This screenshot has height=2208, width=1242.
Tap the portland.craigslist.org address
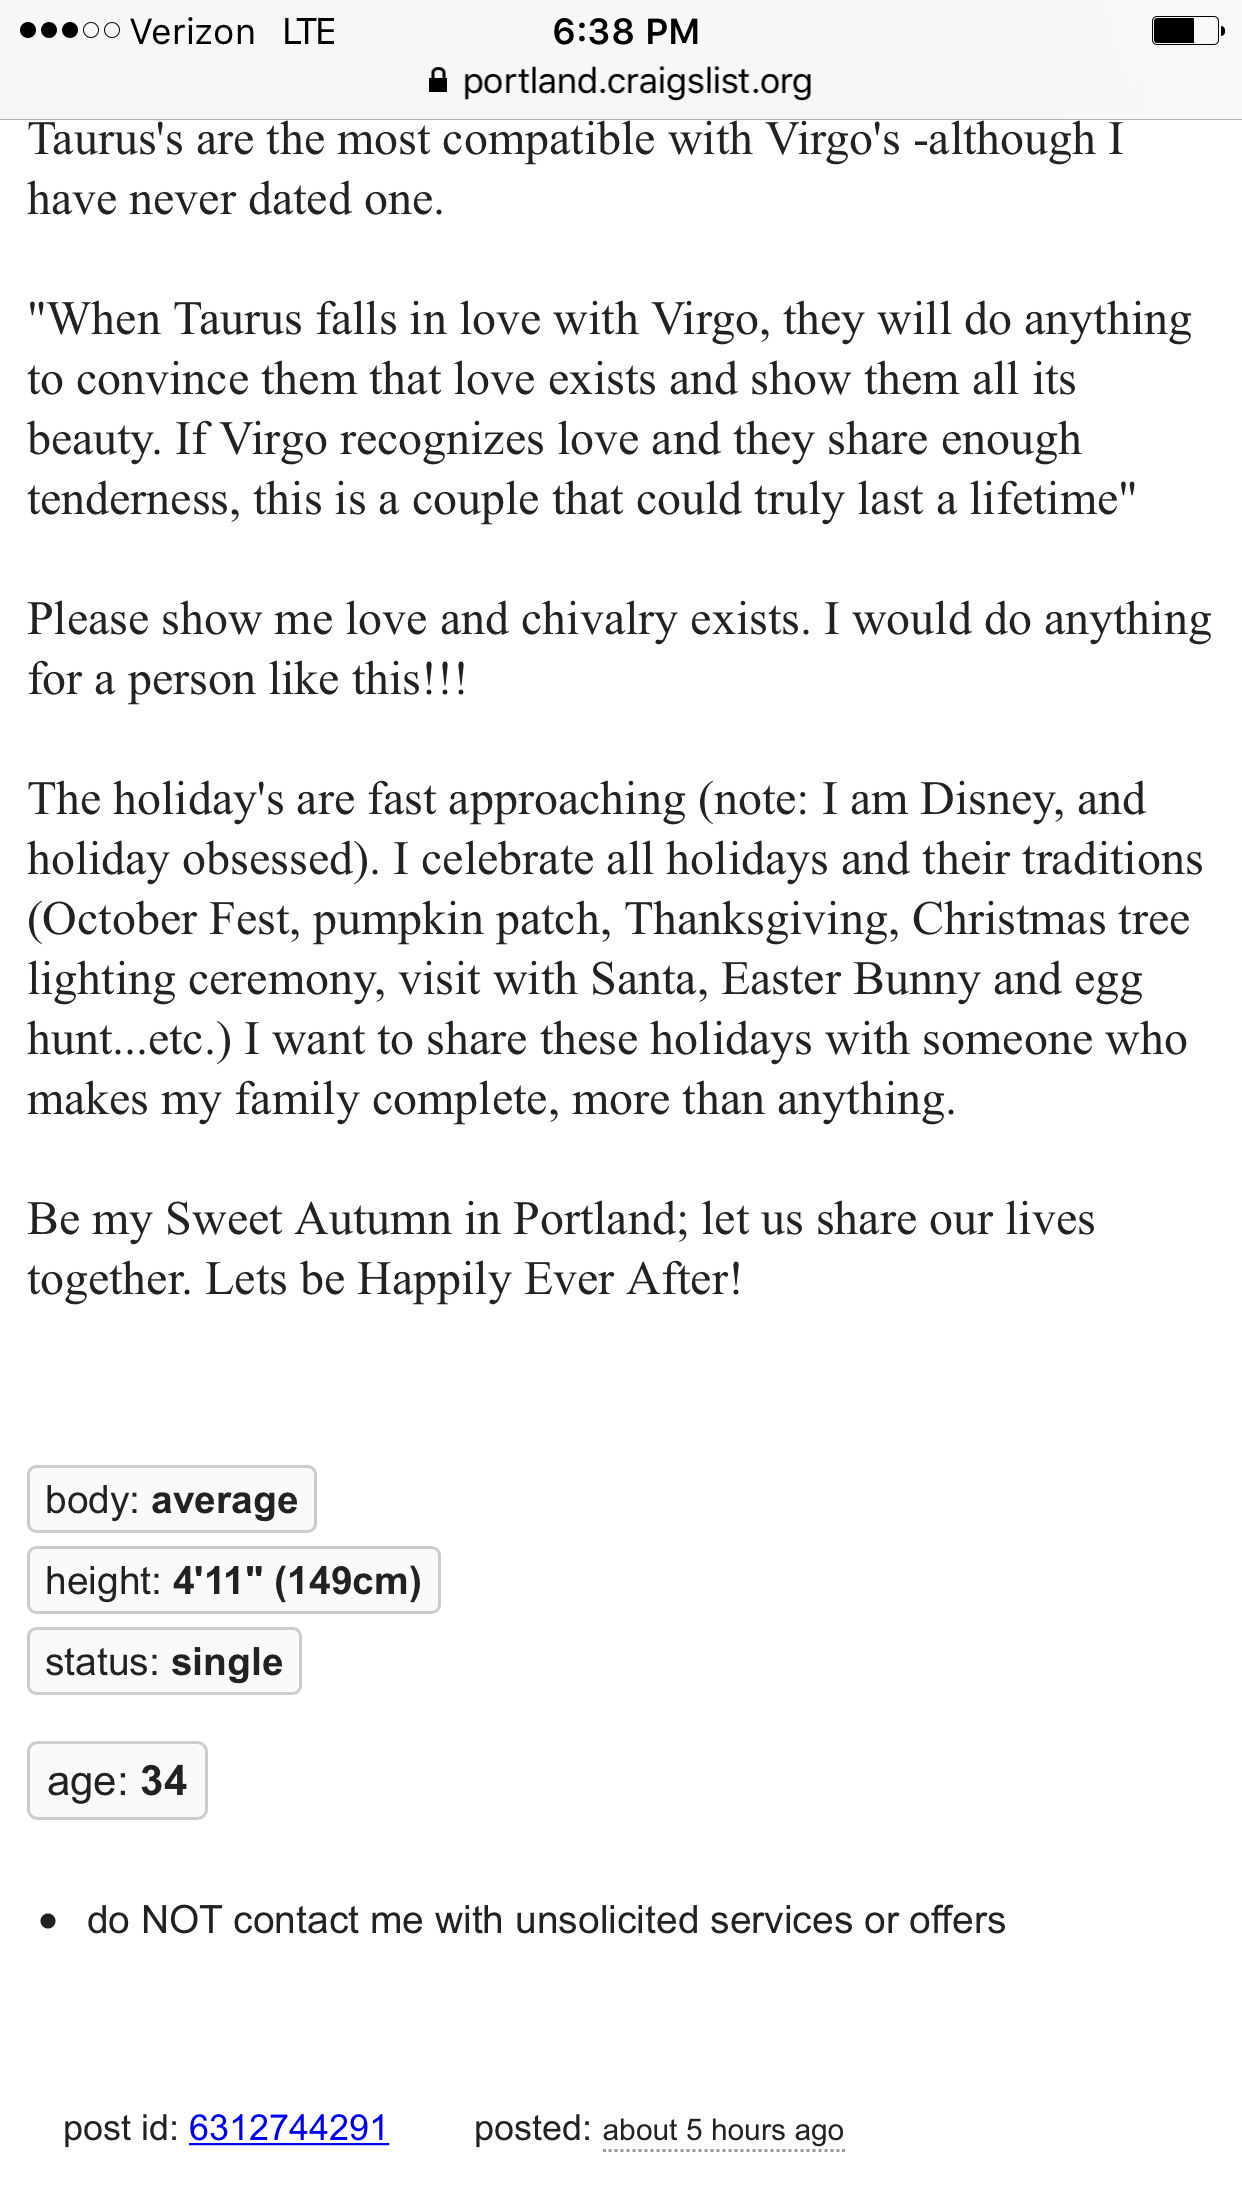tap(637, 81)
